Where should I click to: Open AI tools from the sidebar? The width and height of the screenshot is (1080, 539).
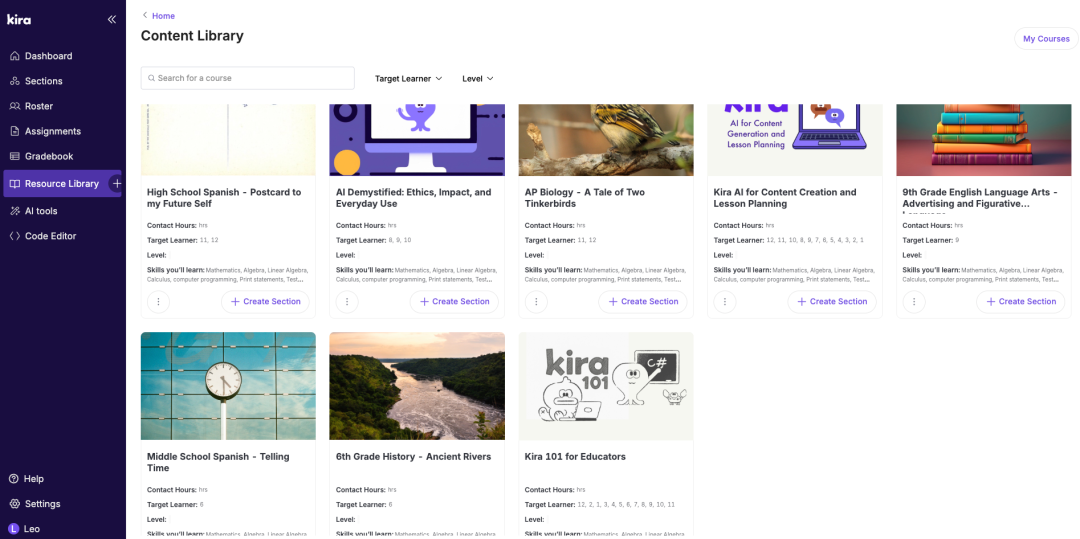coord(40,211)
